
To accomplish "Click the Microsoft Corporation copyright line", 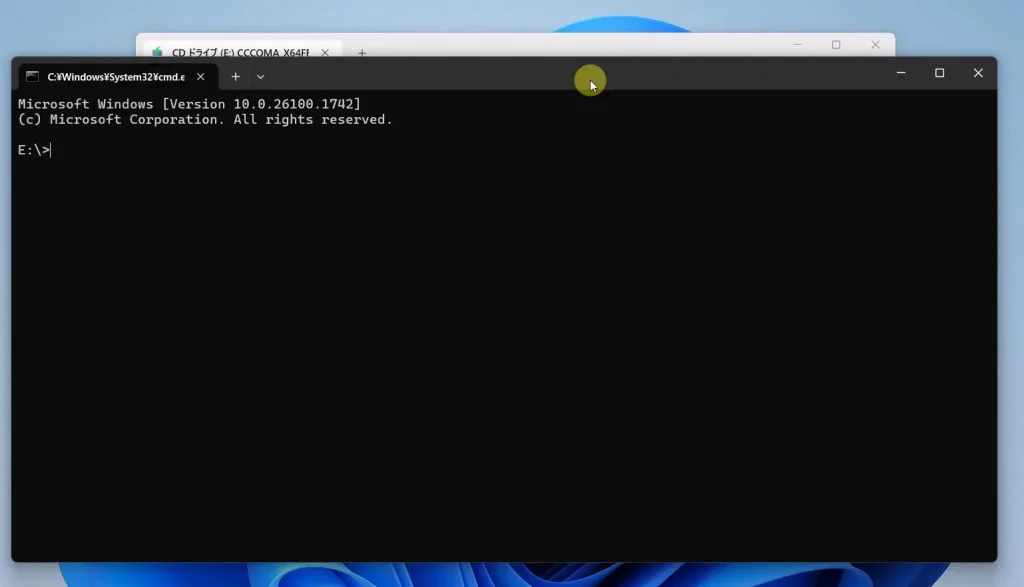I will [x=205, y=120].
